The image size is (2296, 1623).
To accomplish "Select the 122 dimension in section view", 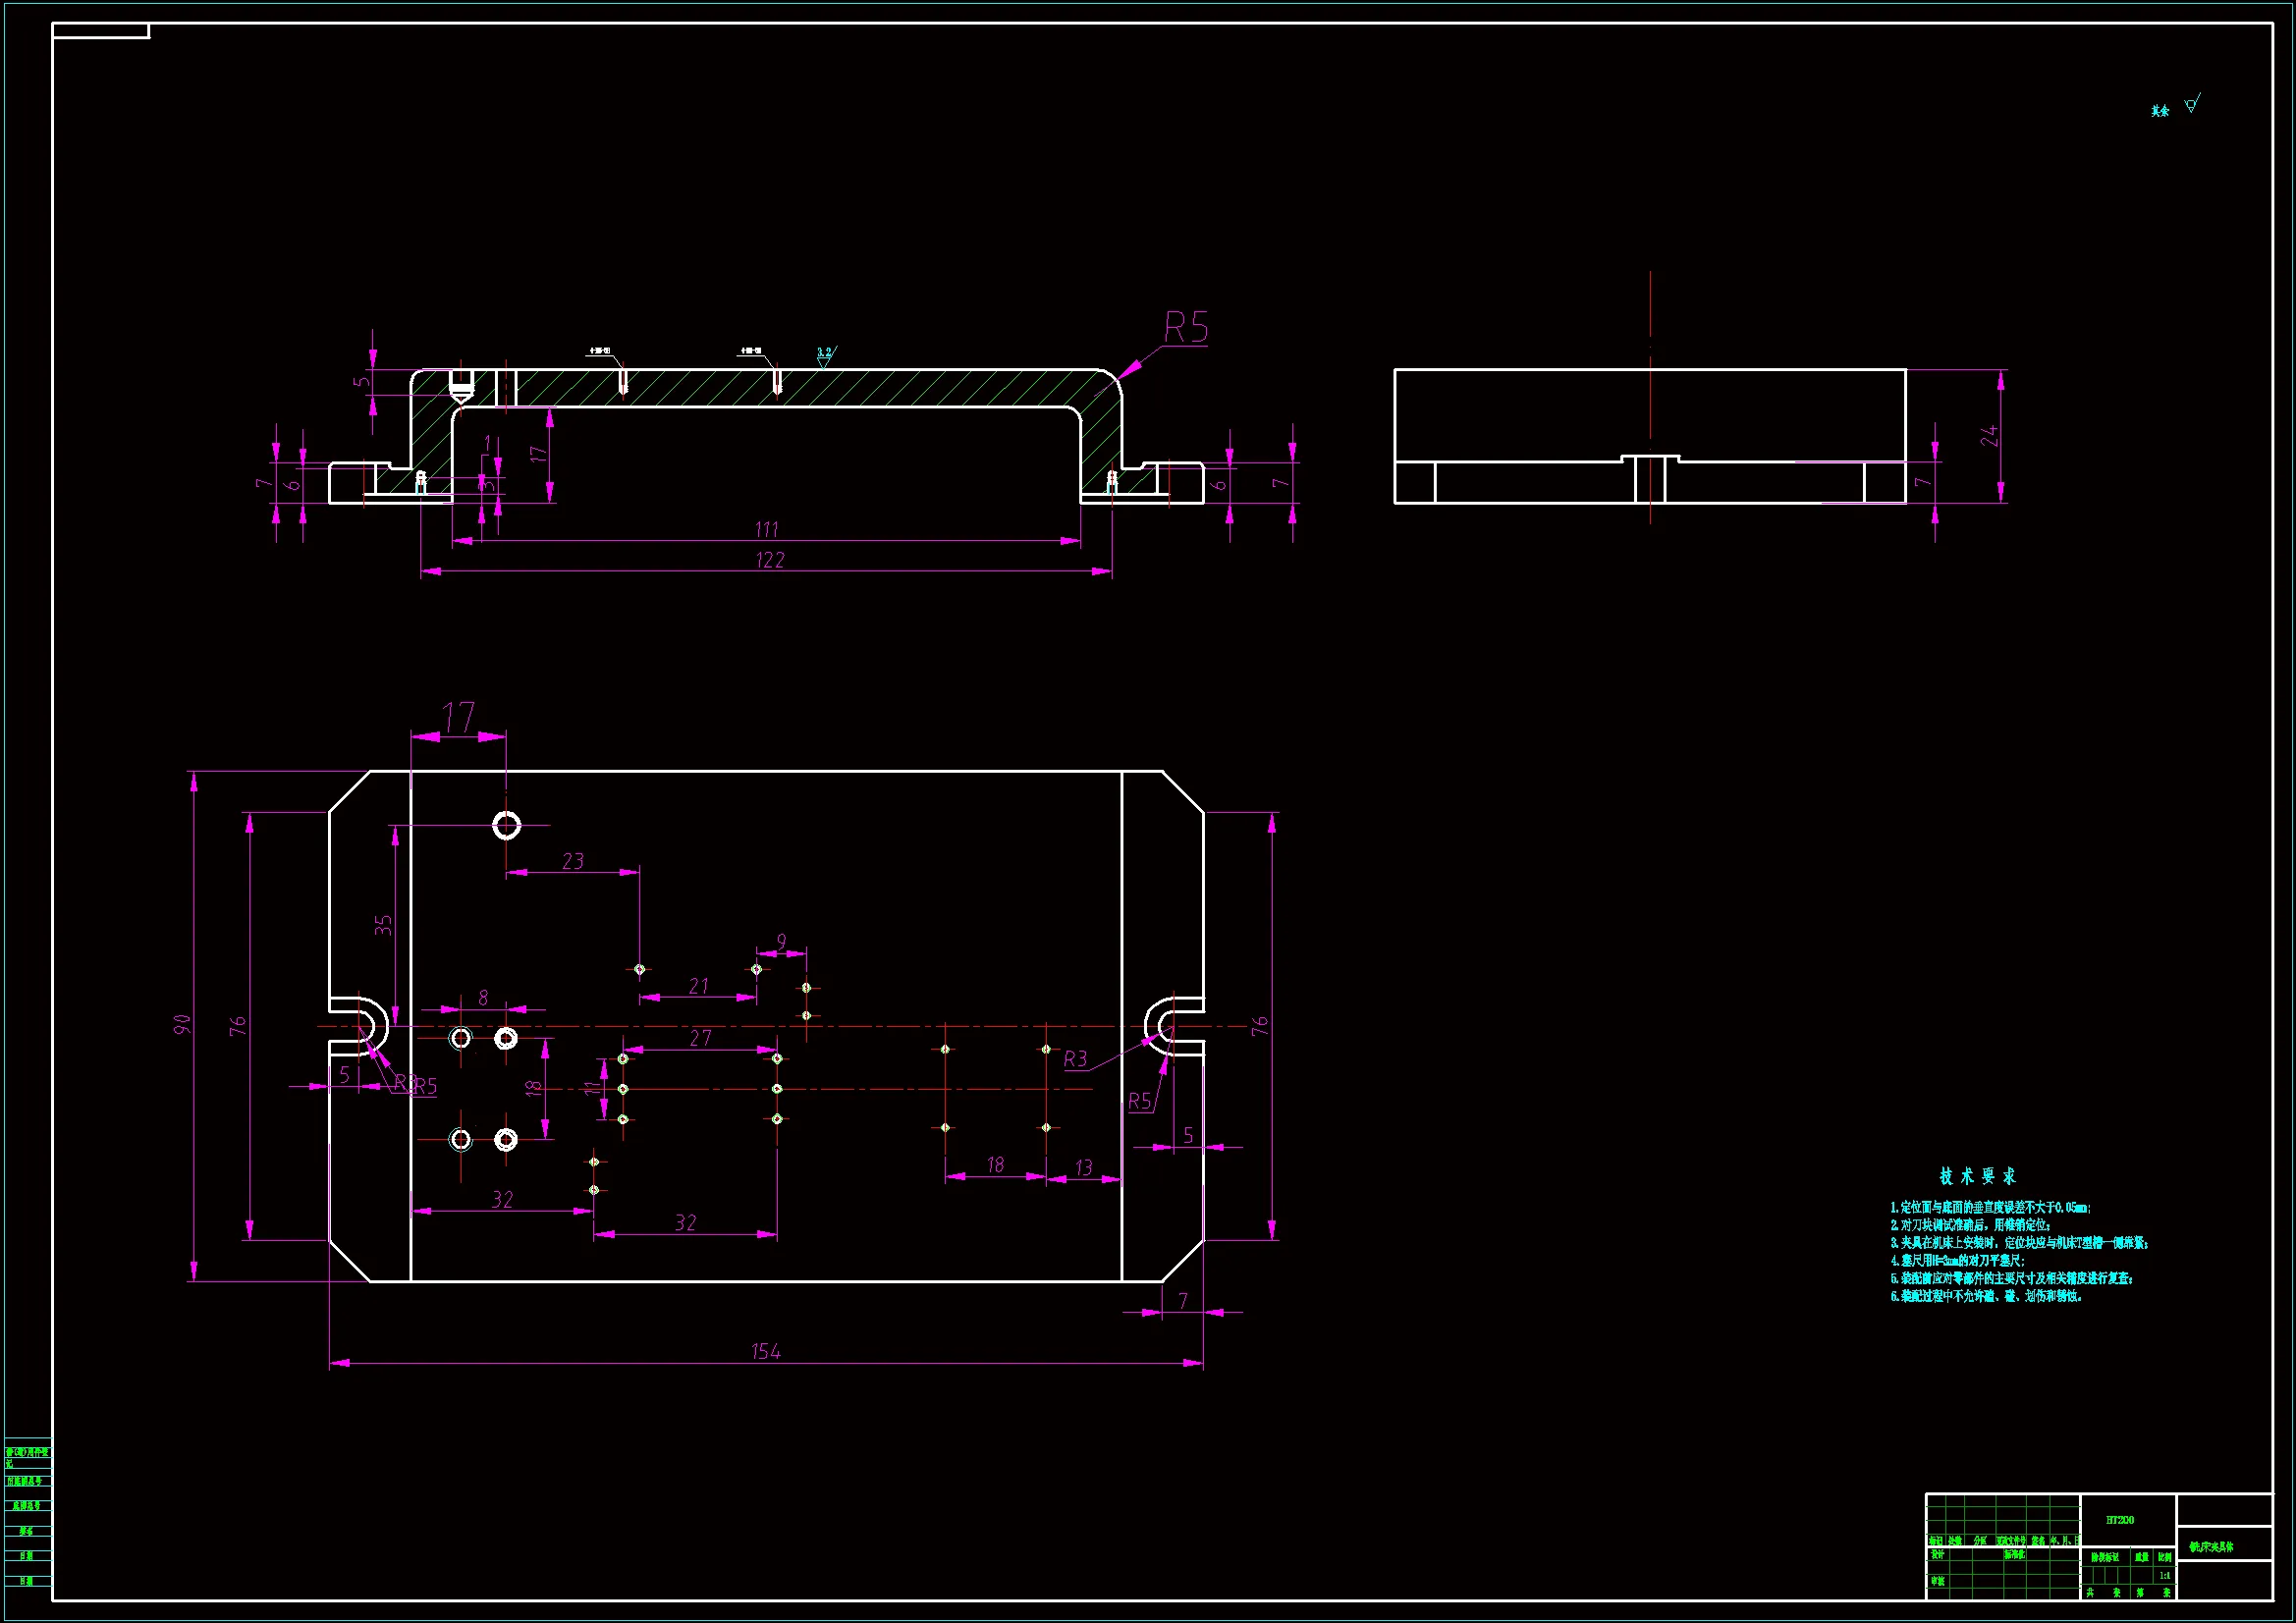I will 770,560.
